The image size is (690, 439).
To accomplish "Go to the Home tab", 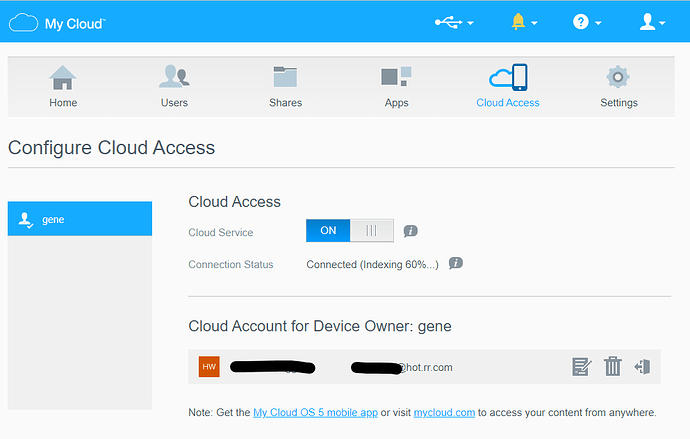I will [63, 87].
